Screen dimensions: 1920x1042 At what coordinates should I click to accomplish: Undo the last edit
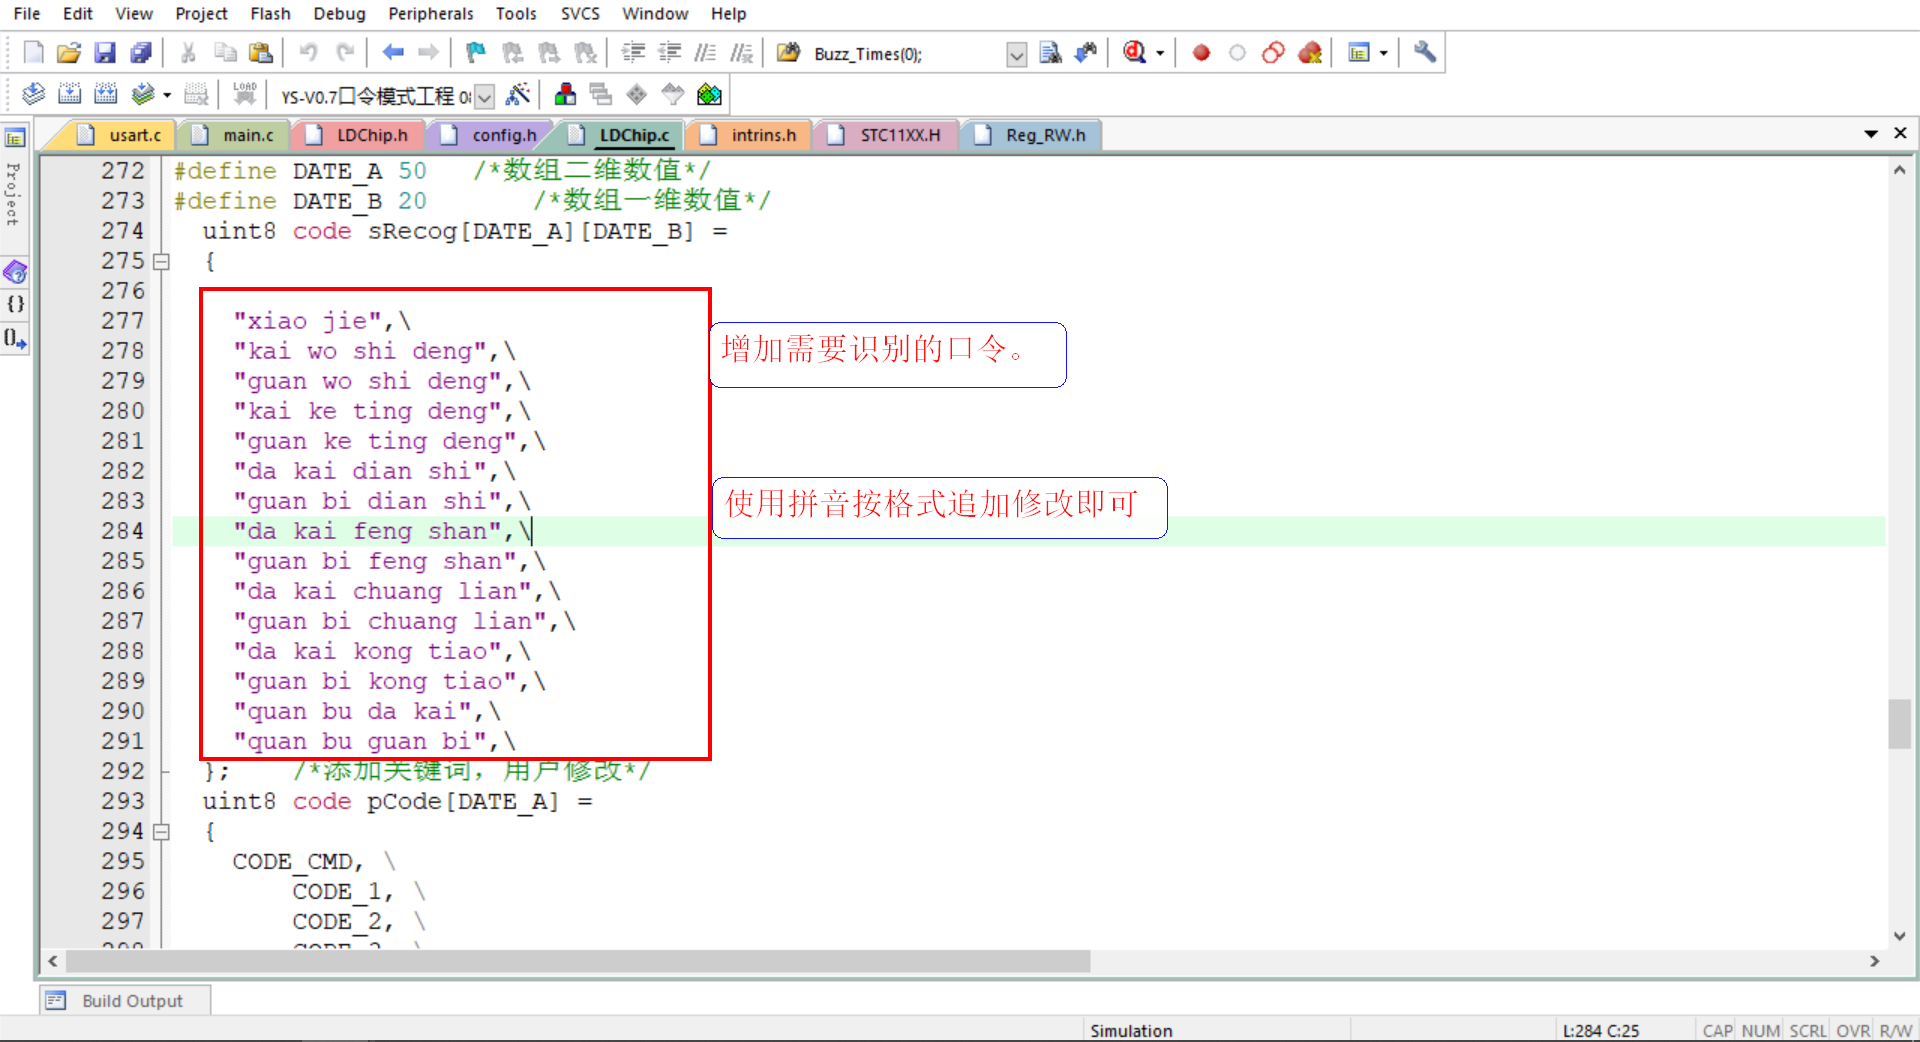(308, 52)
